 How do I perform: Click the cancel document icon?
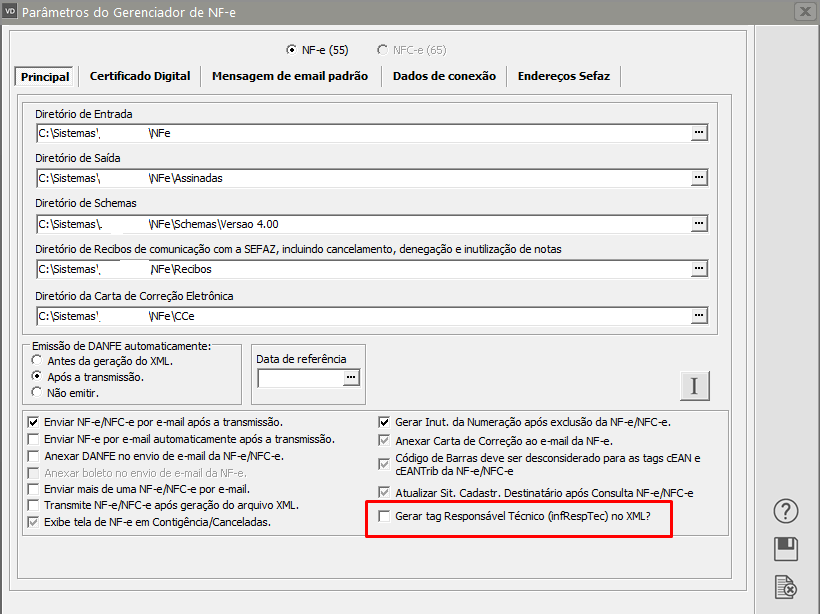tap(786, 587)
